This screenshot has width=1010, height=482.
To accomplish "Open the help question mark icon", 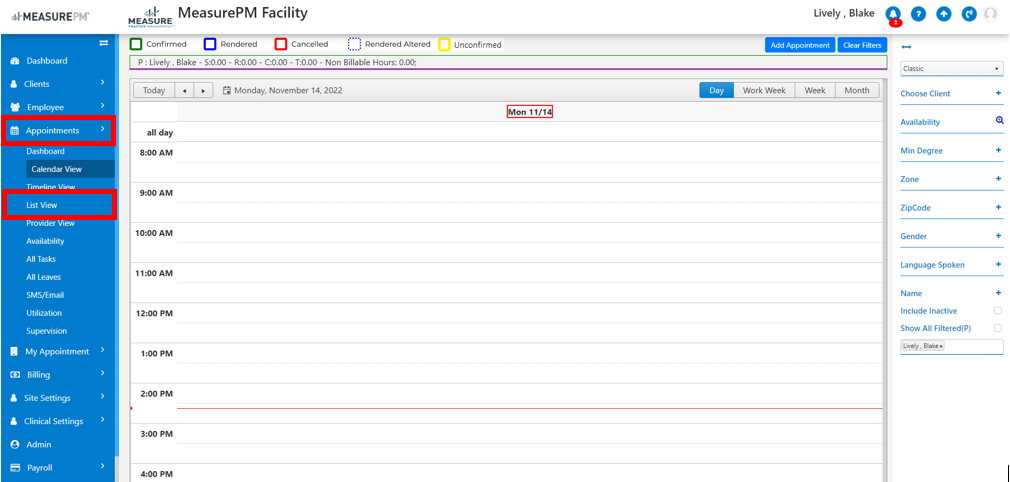I will 918,14.
